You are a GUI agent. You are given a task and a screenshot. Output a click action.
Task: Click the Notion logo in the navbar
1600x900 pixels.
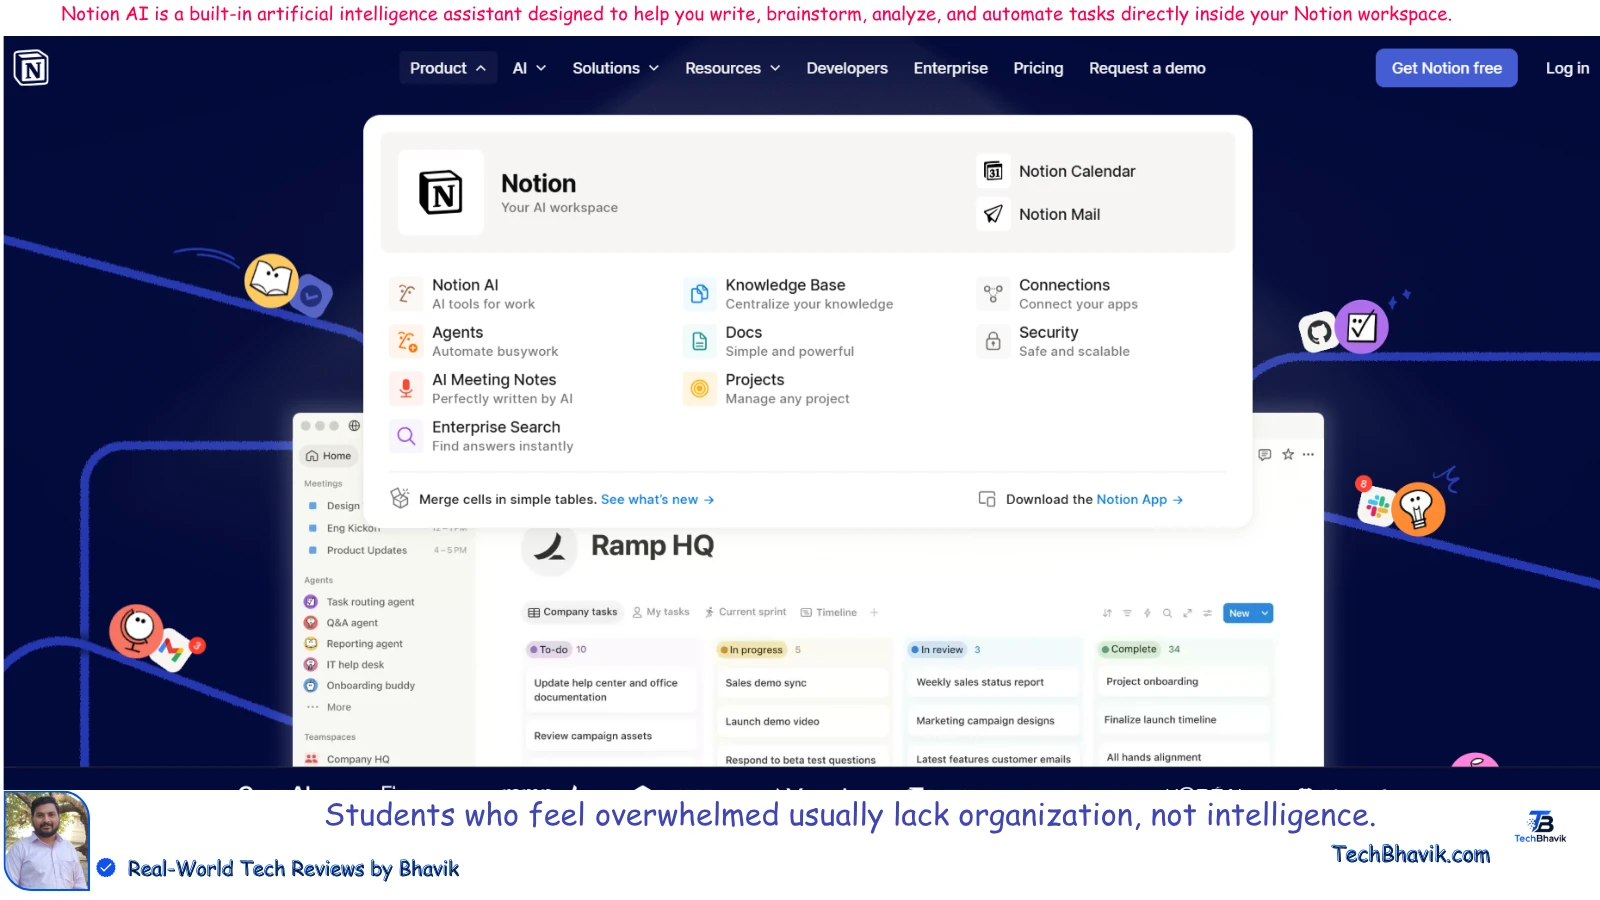(x=31, y=68)
